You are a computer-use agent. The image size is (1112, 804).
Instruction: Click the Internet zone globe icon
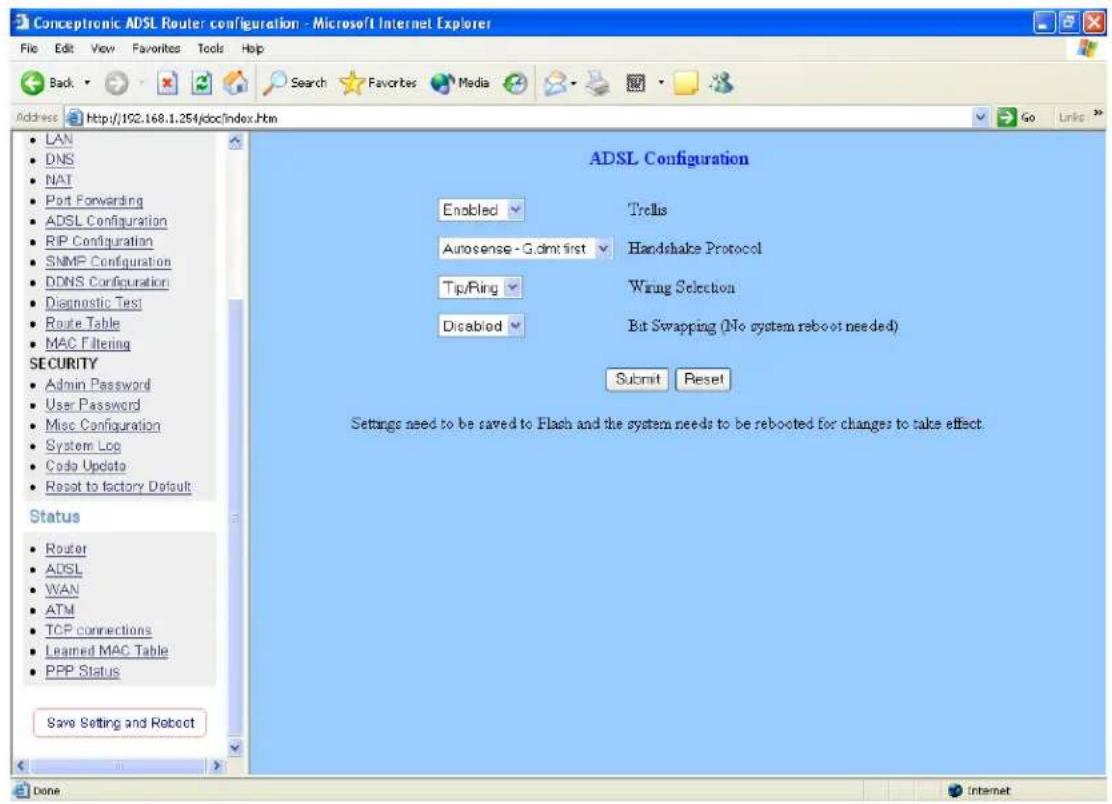click(x=955, y=791)
